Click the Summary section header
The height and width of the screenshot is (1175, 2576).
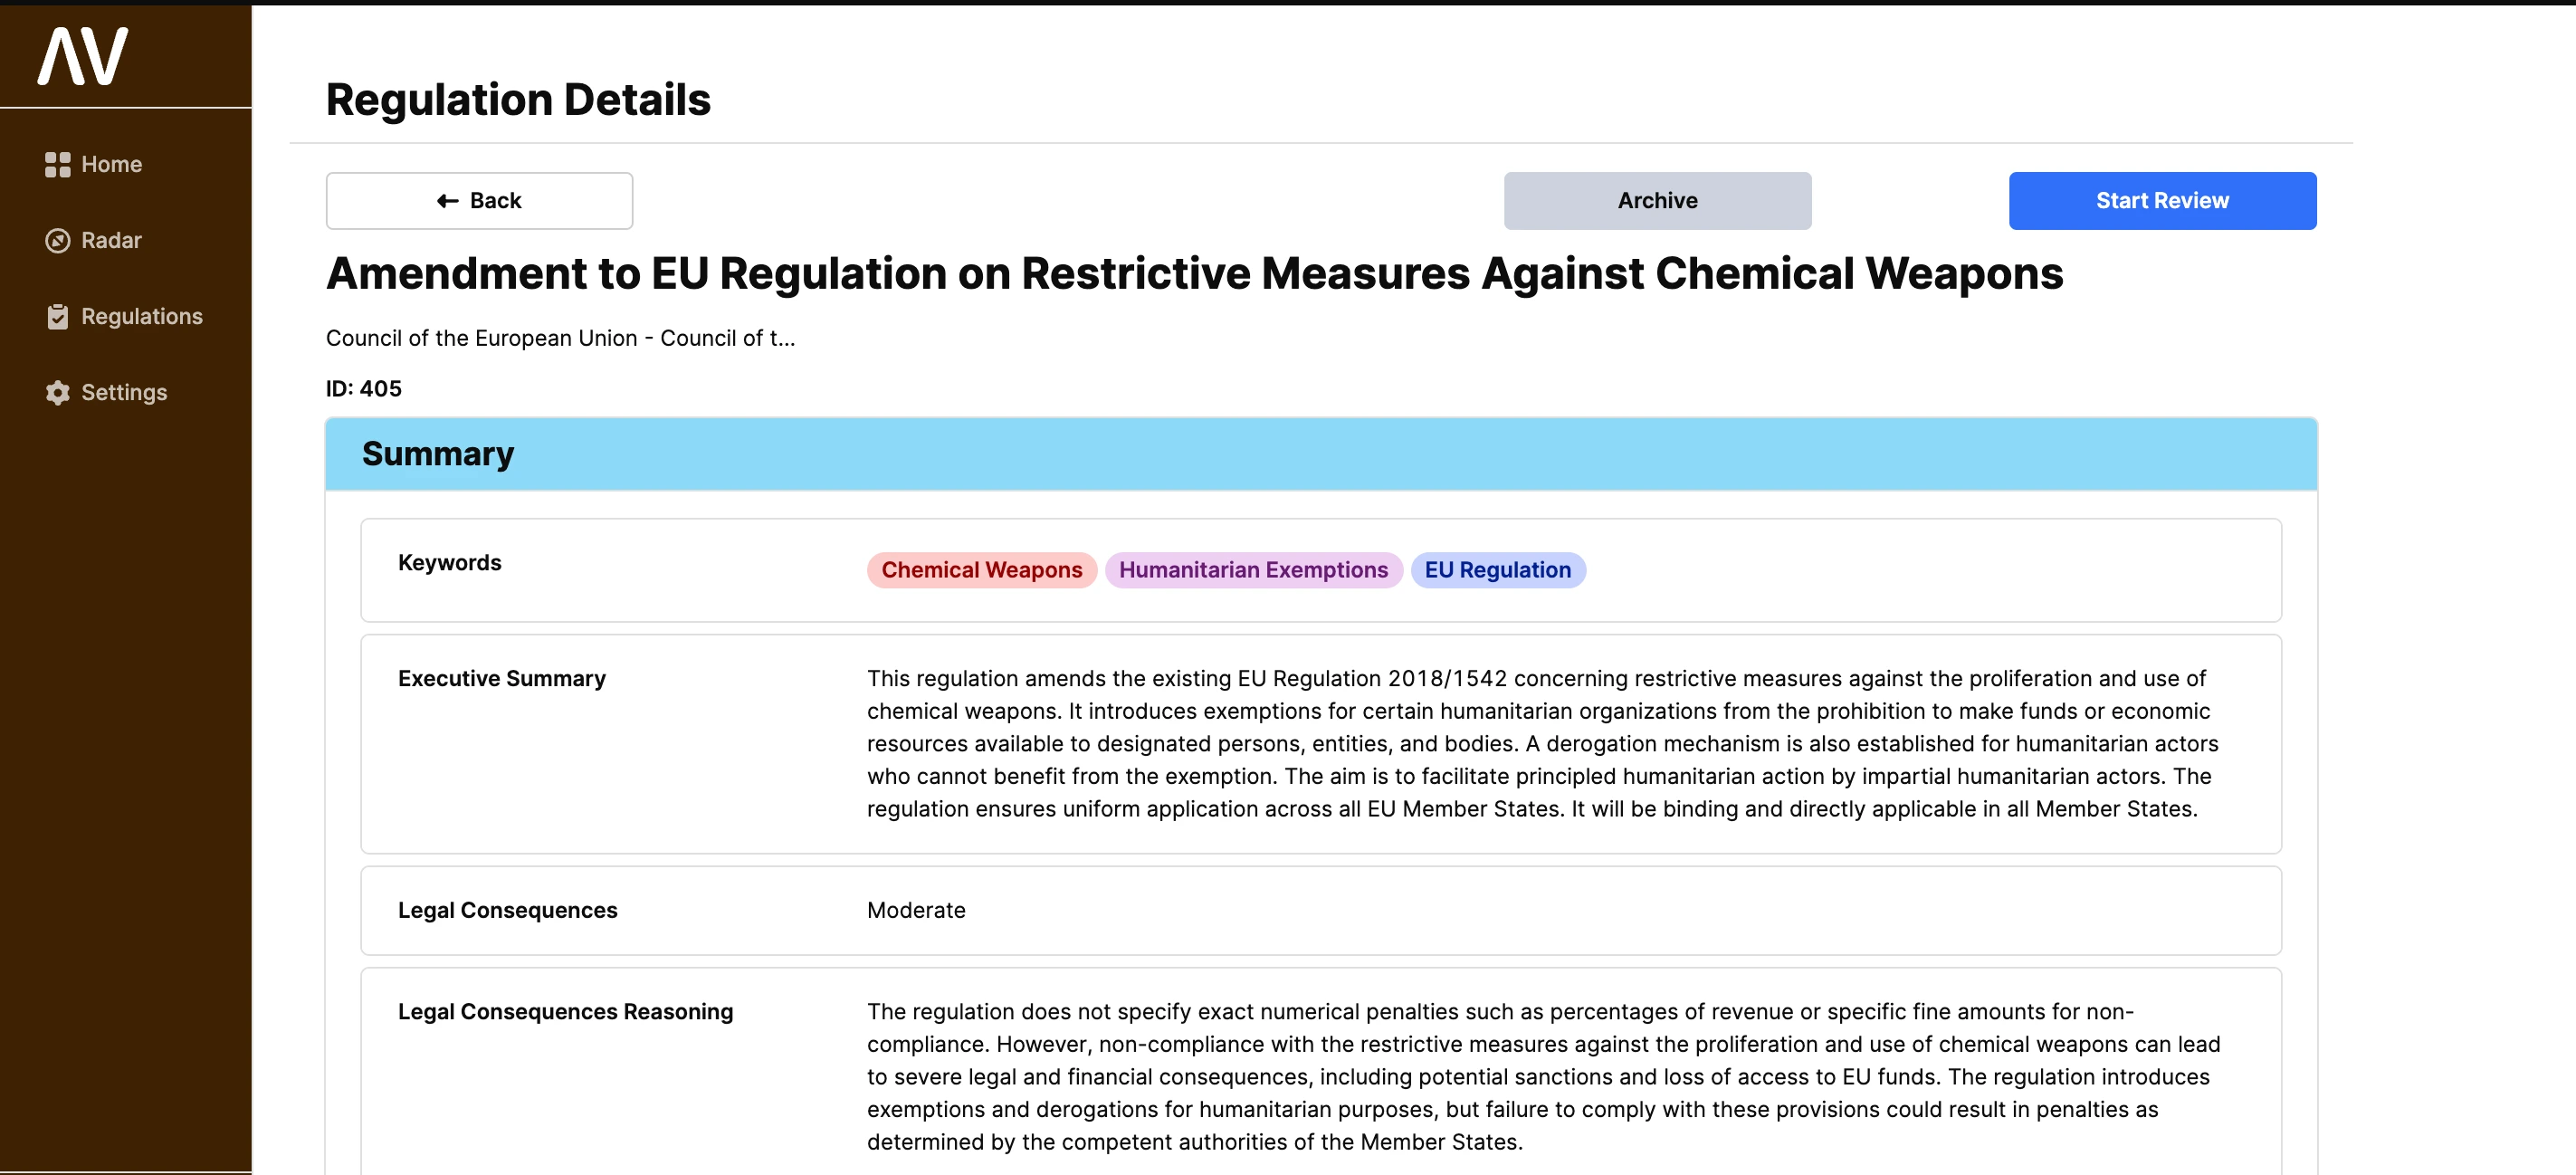[x=438, y=454]
